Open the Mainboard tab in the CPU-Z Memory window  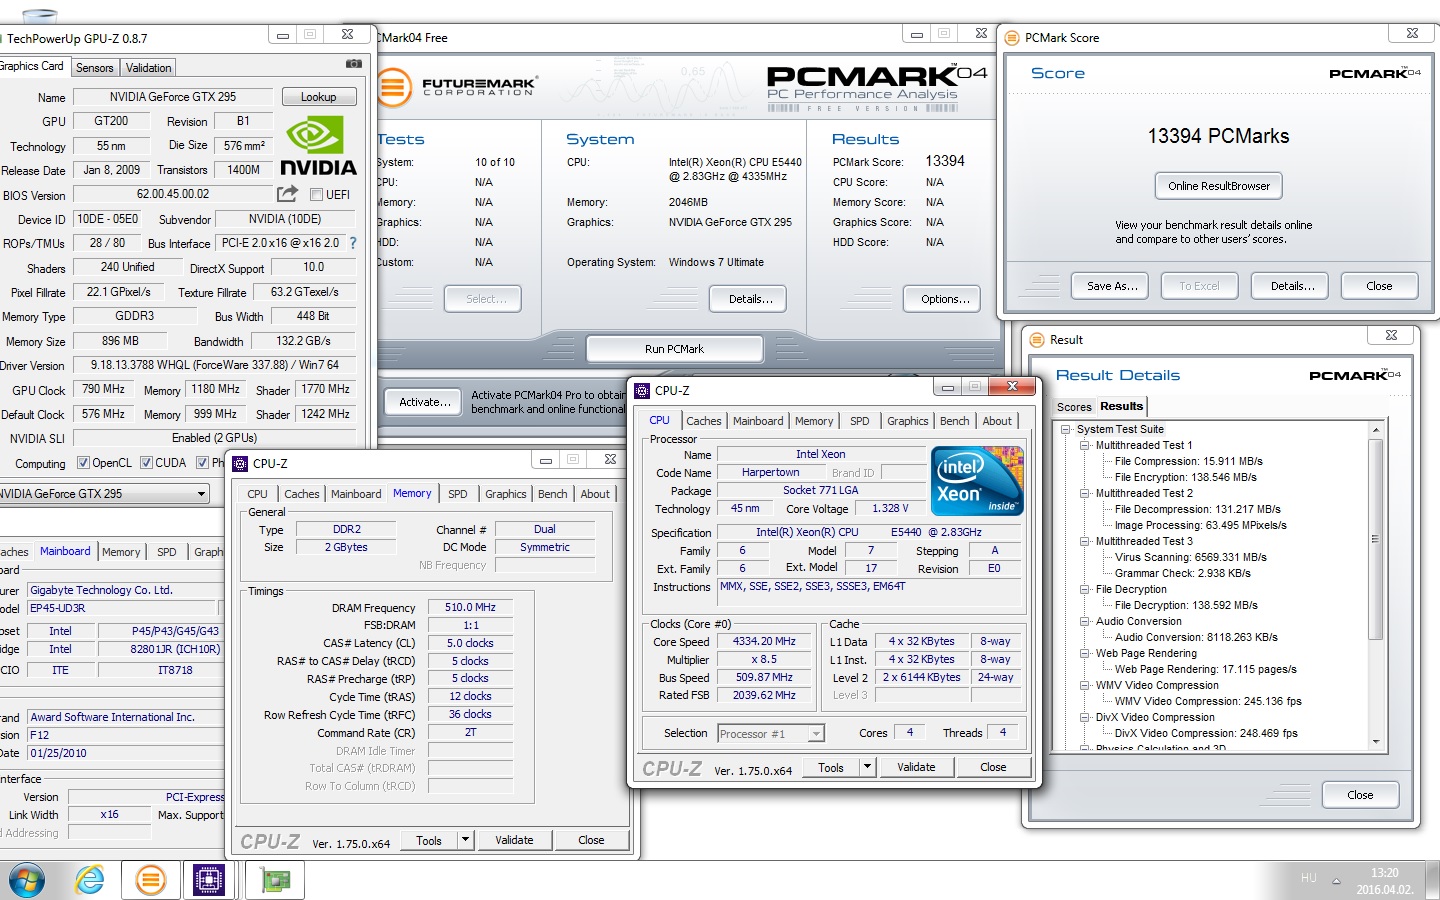356,494
